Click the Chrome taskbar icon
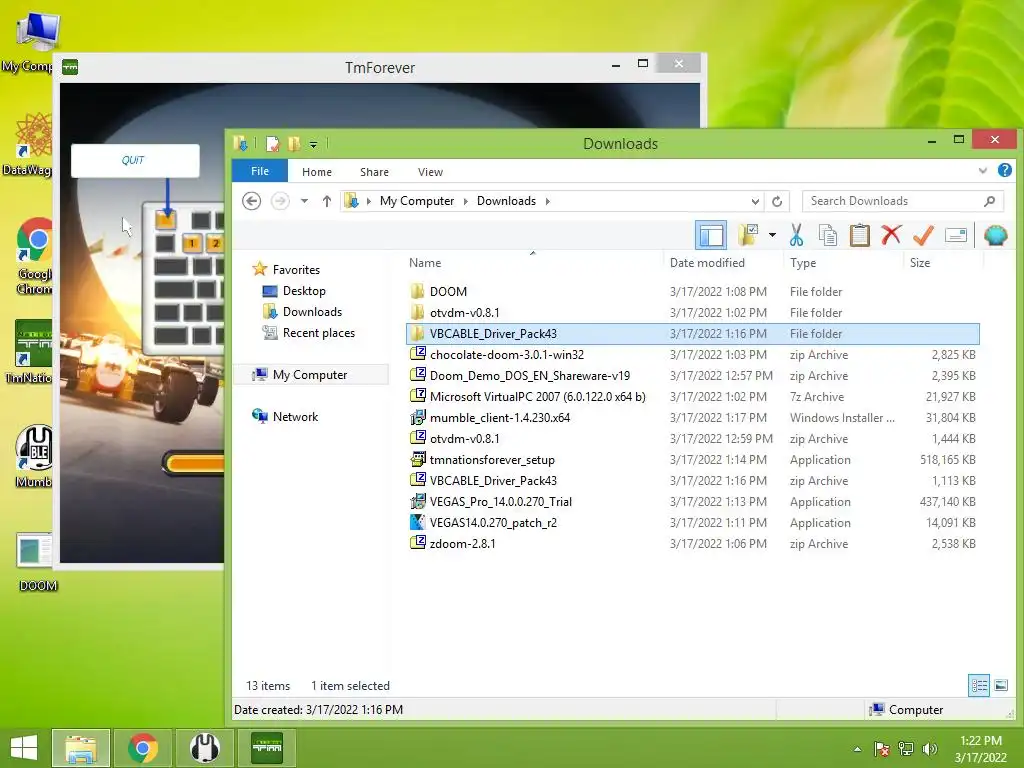 [142, 748]
